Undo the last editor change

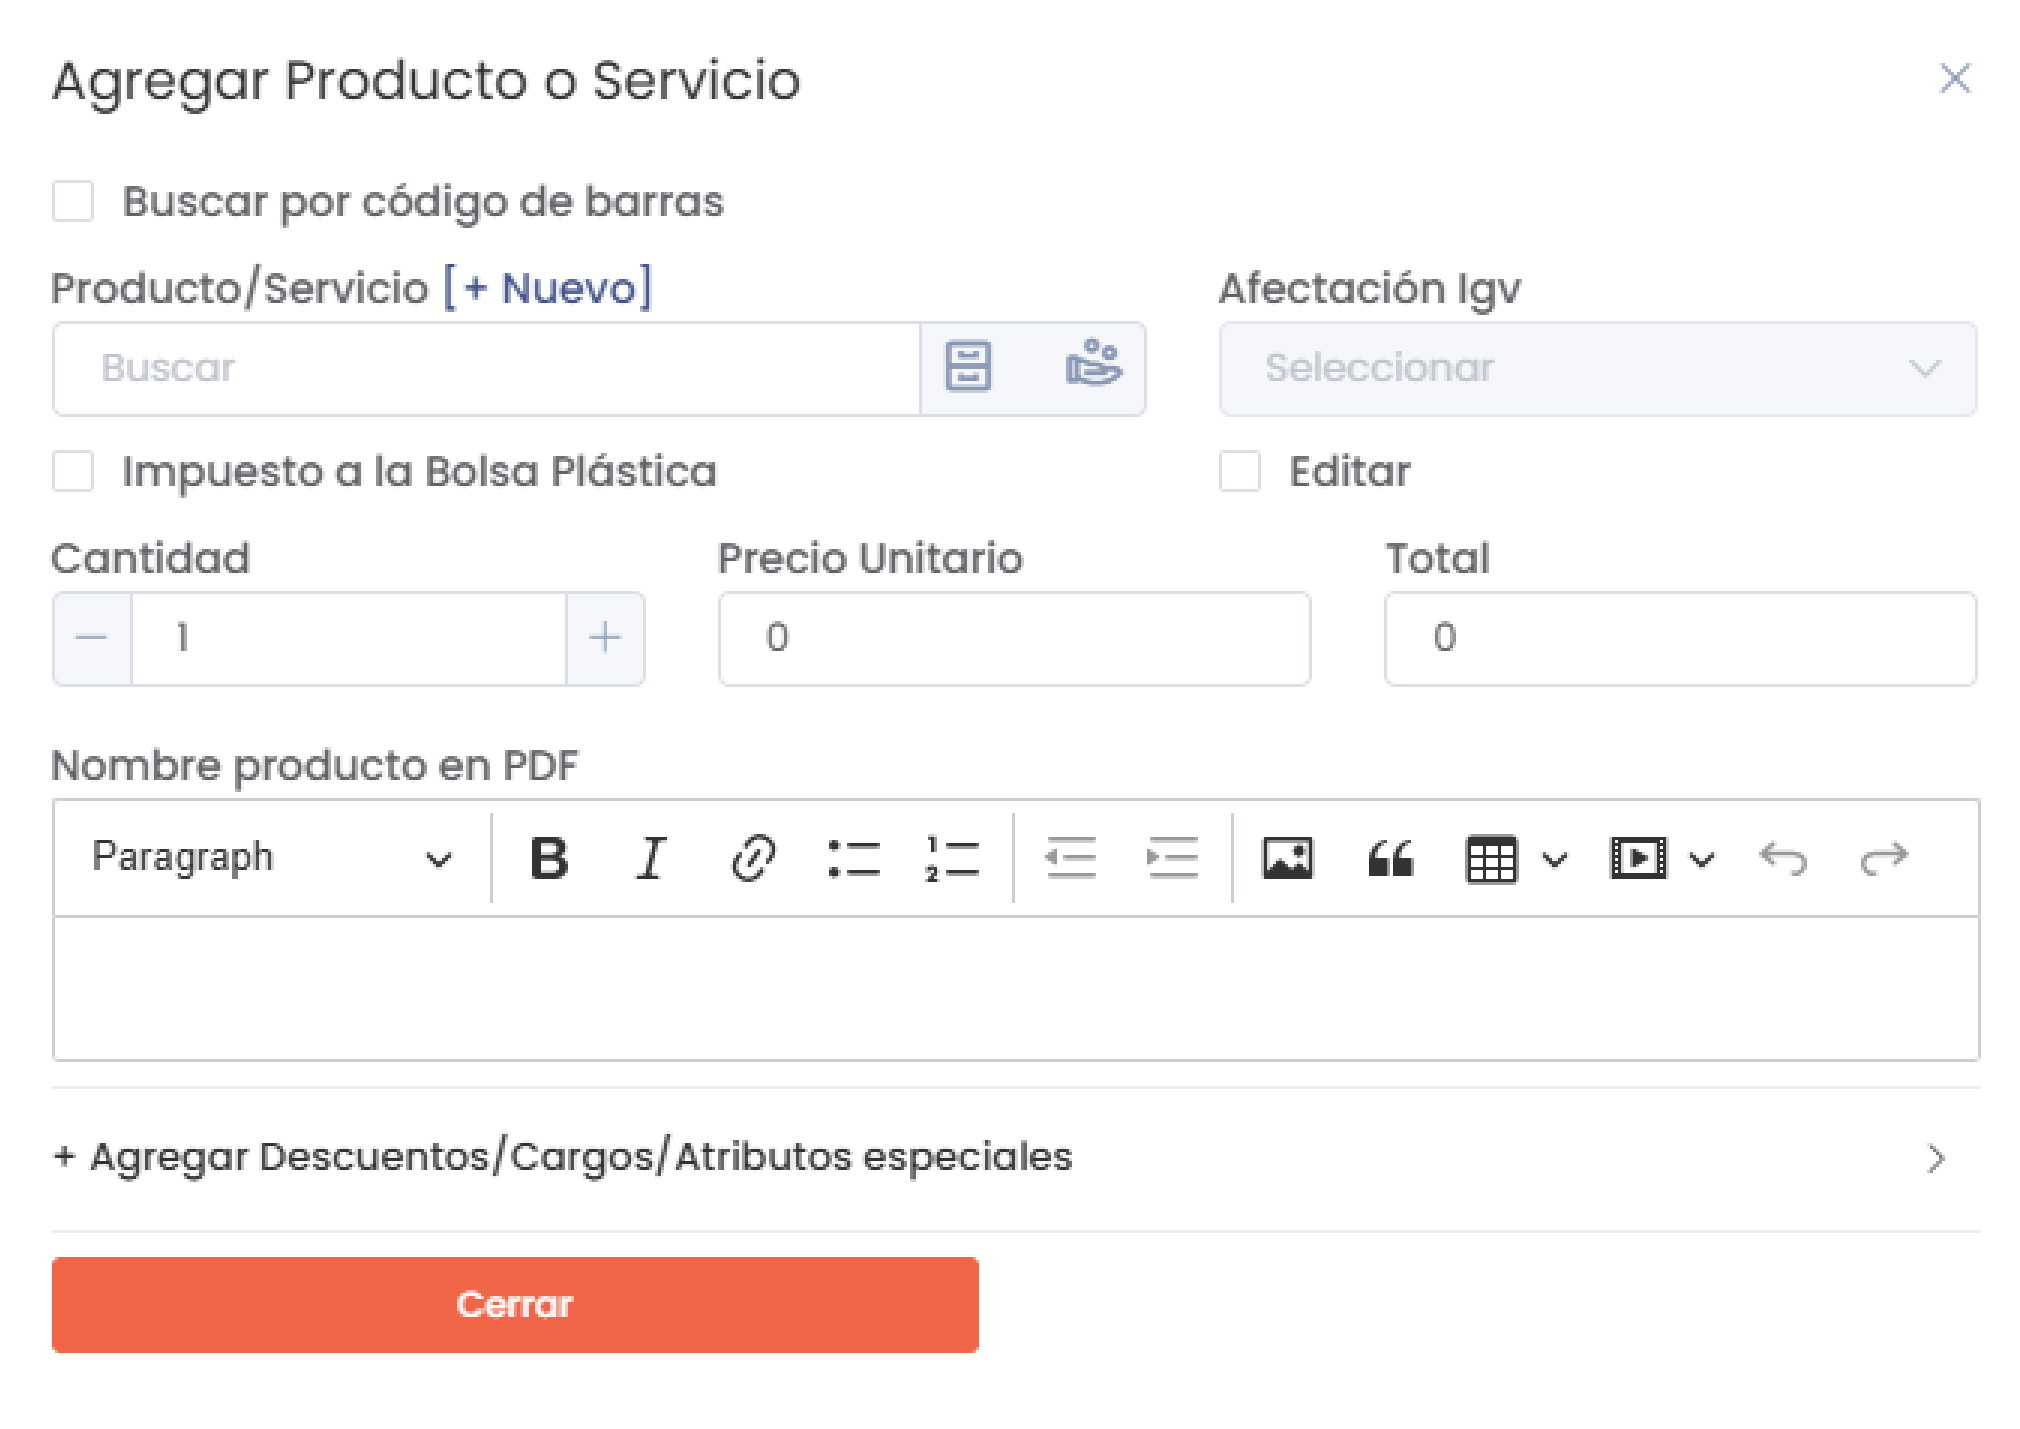coord(1784,857)
